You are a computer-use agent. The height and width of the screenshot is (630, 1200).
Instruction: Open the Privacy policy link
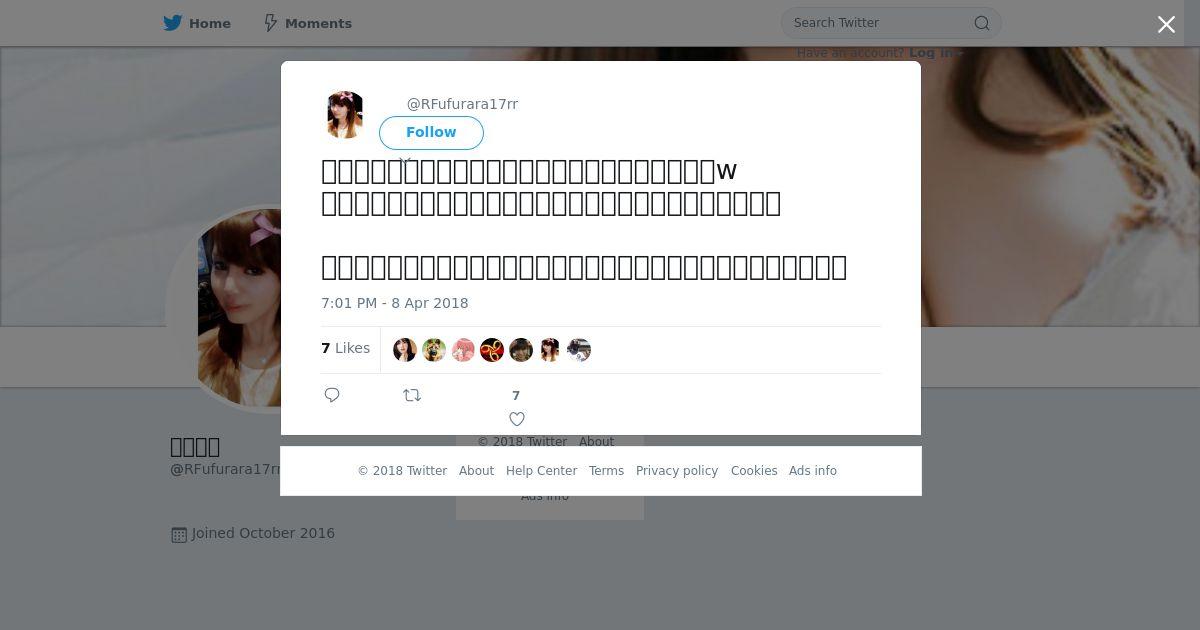[677, 471]
